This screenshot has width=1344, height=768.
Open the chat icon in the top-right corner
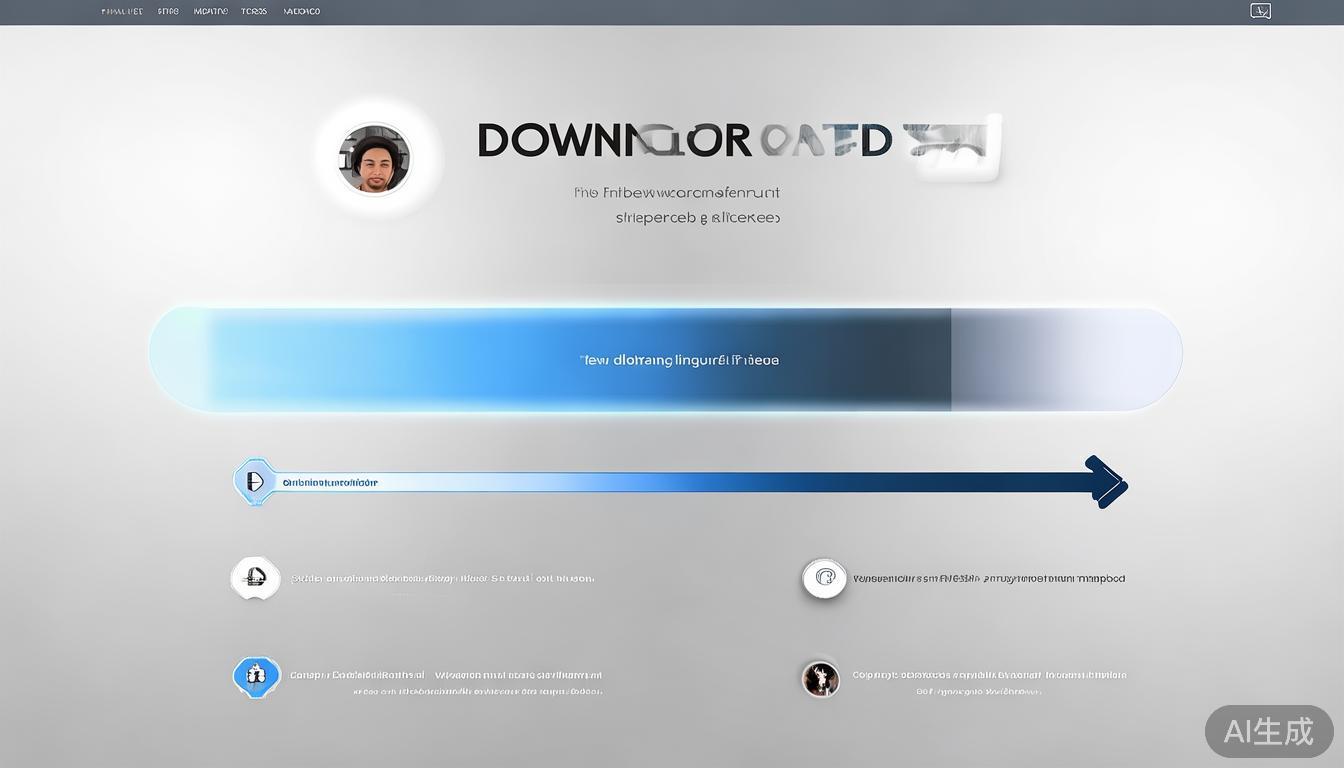pos(1260,11)
